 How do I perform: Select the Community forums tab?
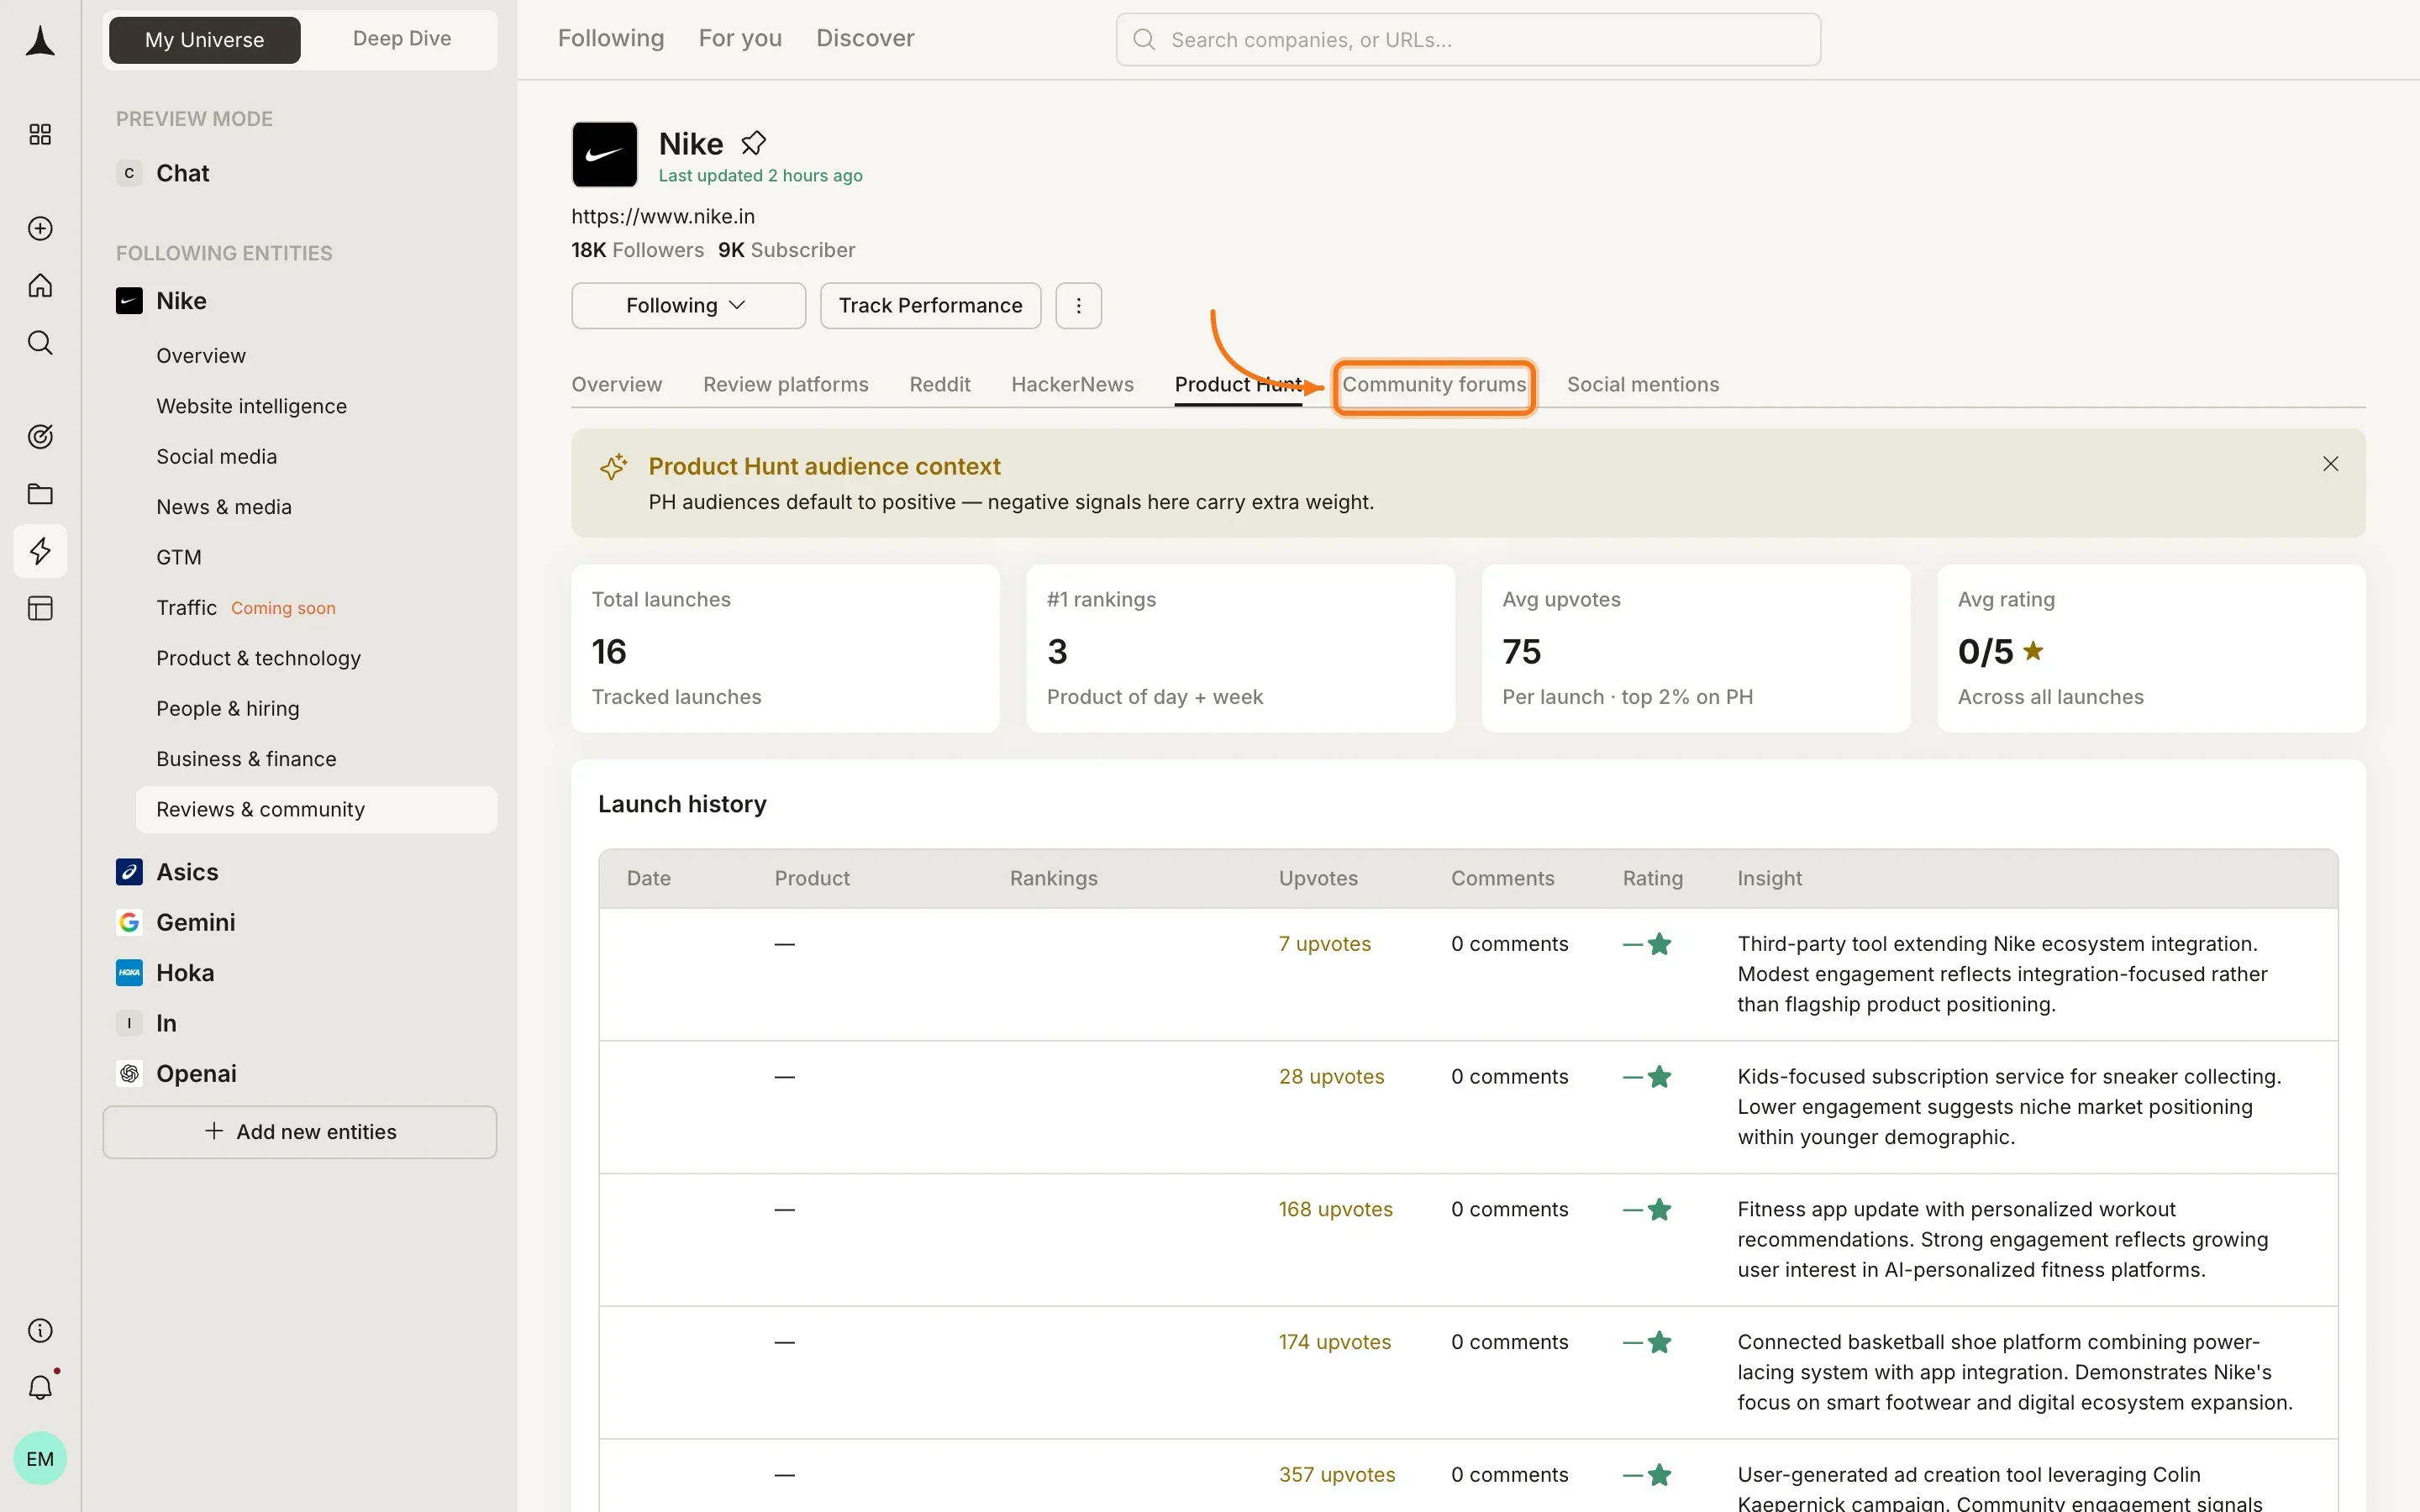pos(1434,385)
